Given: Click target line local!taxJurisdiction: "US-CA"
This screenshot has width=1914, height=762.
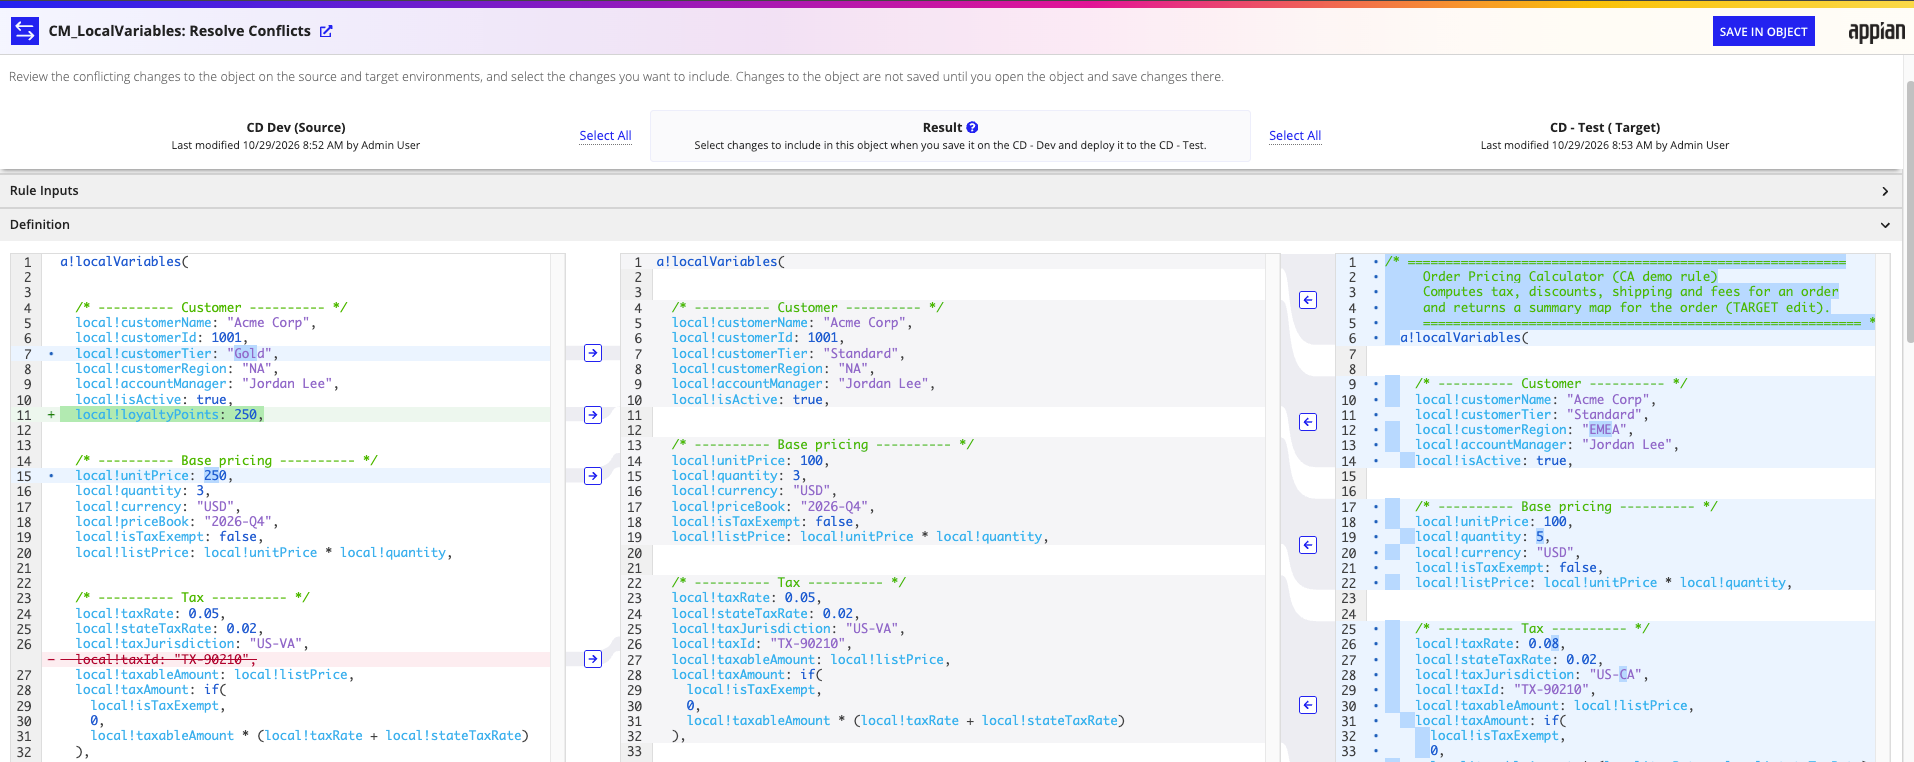Looking at the screenshot, I should (x=1532, y=675).
